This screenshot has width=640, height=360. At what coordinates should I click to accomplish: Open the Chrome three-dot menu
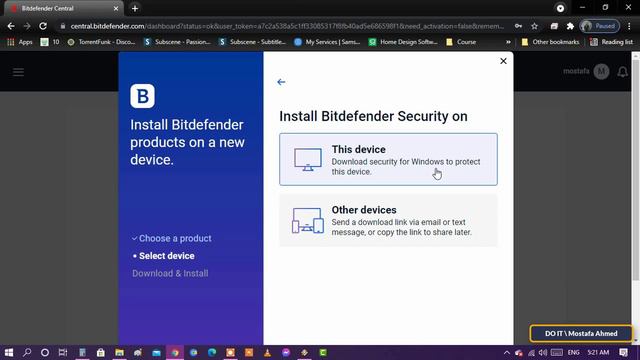[x=629, y=26]
